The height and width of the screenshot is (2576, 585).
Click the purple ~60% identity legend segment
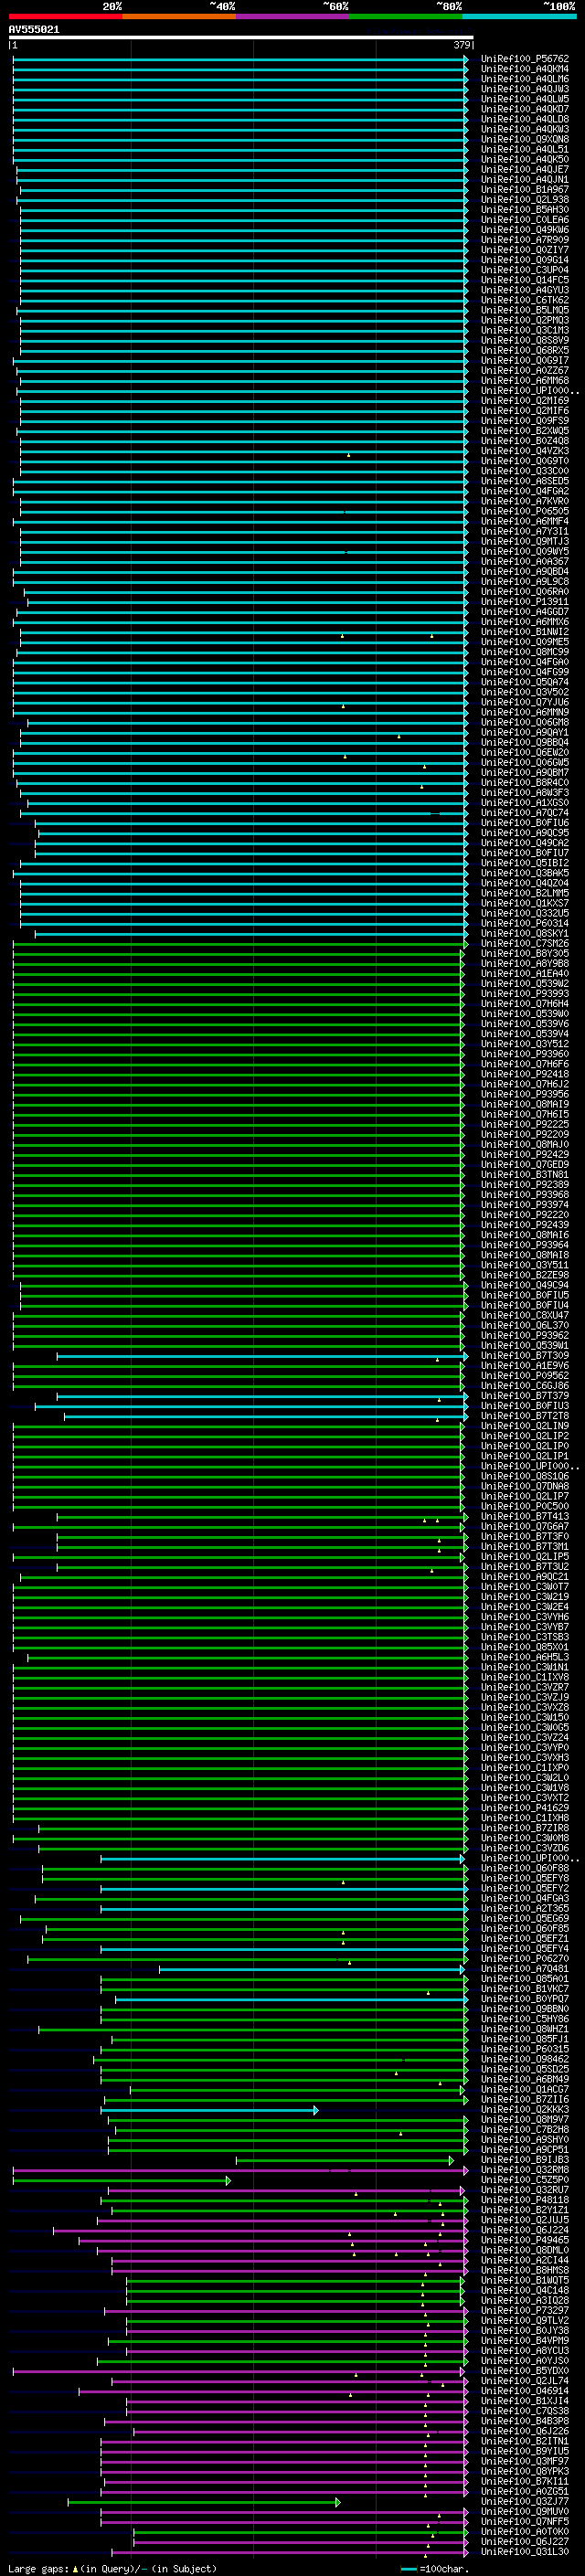[293, 16]
